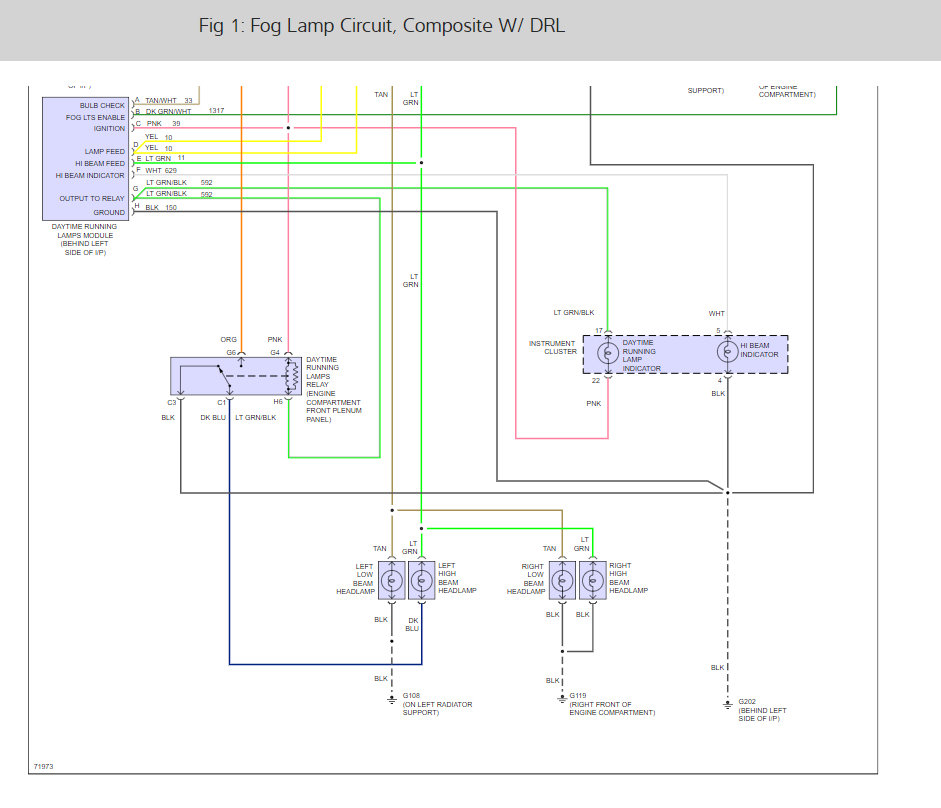Click relay terminal label G4
941x808 pixels.
275,353
